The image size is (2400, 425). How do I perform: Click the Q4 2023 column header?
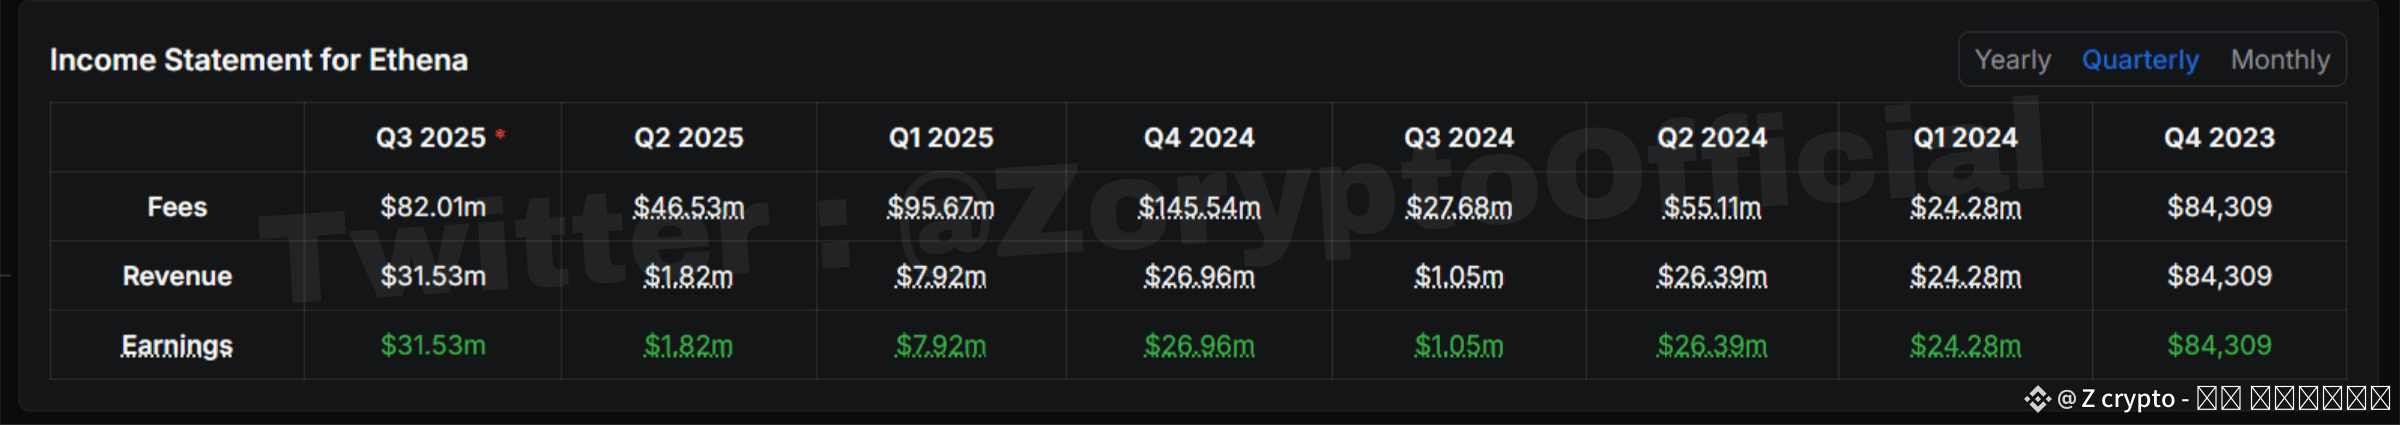pyautogui.click(x=2220, y=138)
